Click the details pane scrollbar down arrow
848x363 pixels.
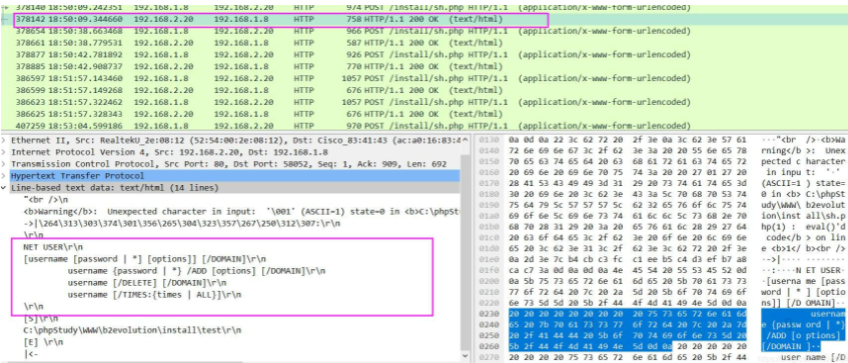(465, 357)
